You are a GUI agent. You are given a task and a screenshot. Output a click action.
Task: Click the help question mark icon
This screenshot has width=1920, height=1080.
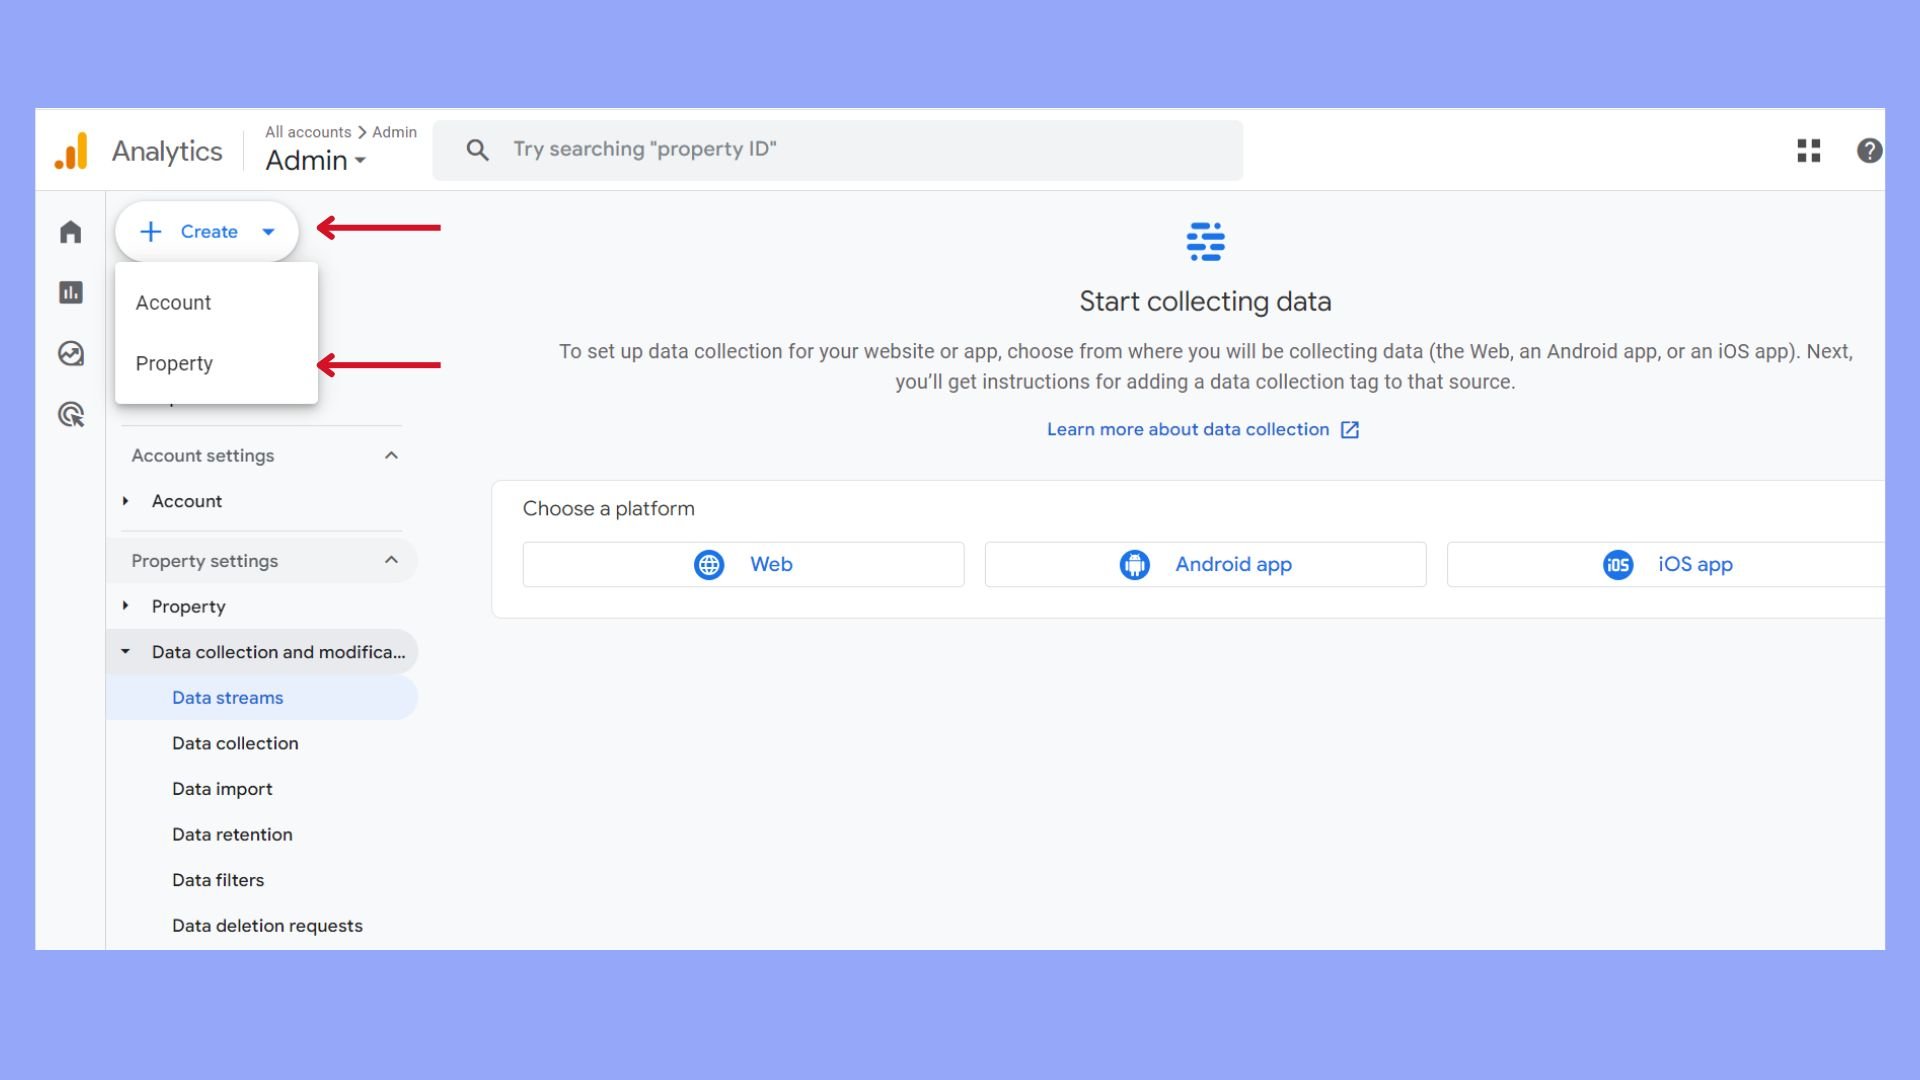[1868, 151]
